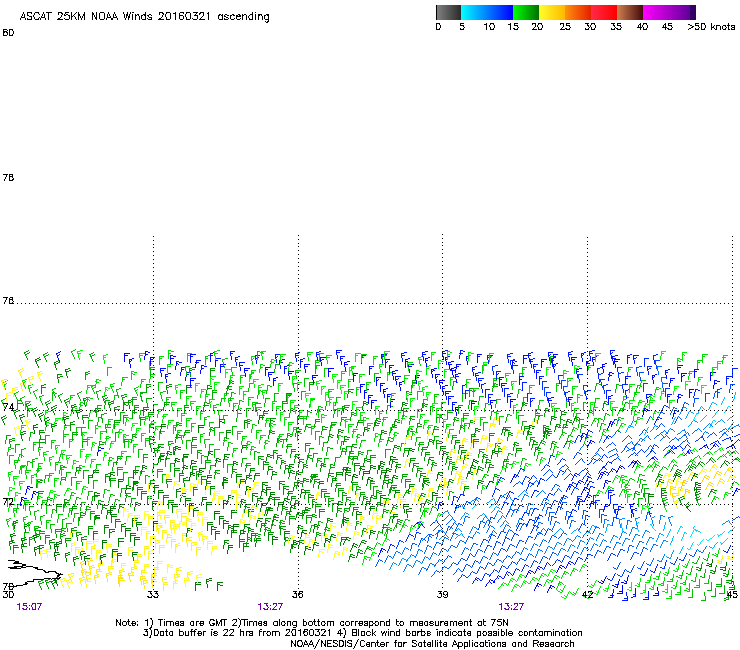Click the legend label '25'
The image size is (740, 650).
565,27
